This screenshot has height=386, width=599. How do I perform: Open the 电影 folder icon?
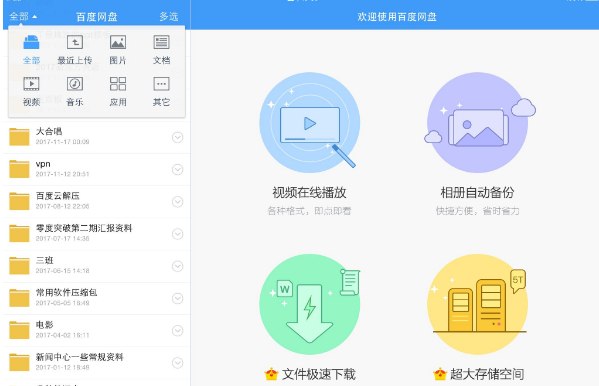(x=19, y=330)
